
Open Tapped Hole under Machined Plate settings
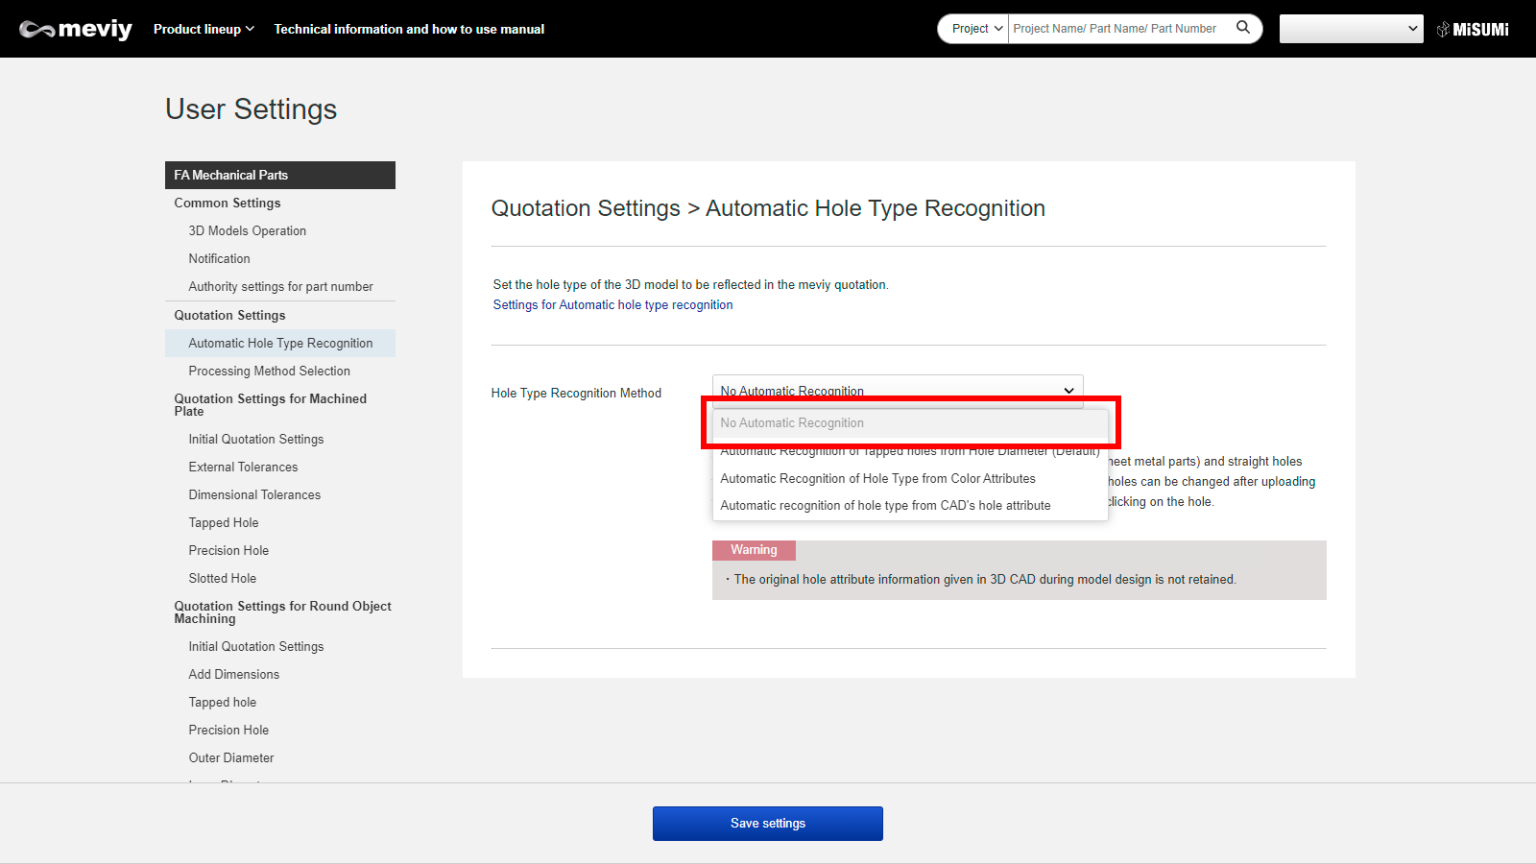point(223,522)
